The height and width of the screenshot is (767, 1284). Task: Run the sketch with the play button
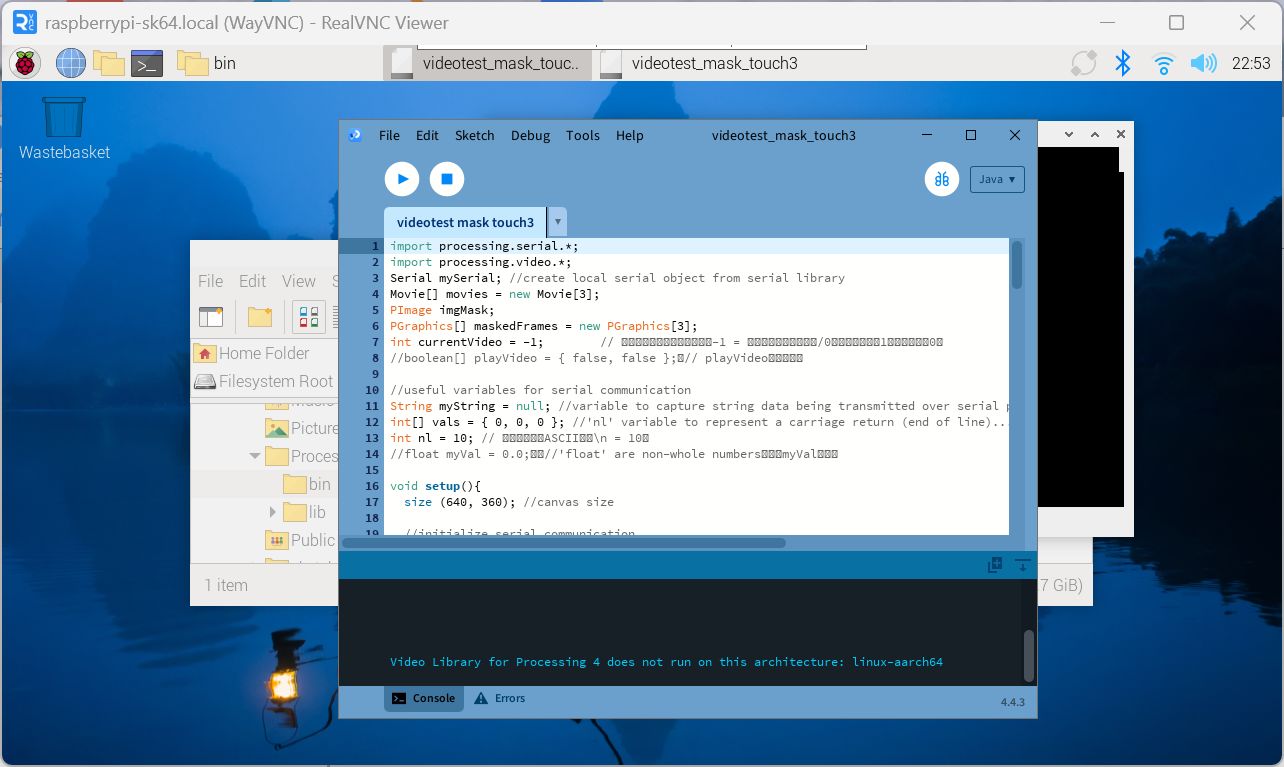402,179
